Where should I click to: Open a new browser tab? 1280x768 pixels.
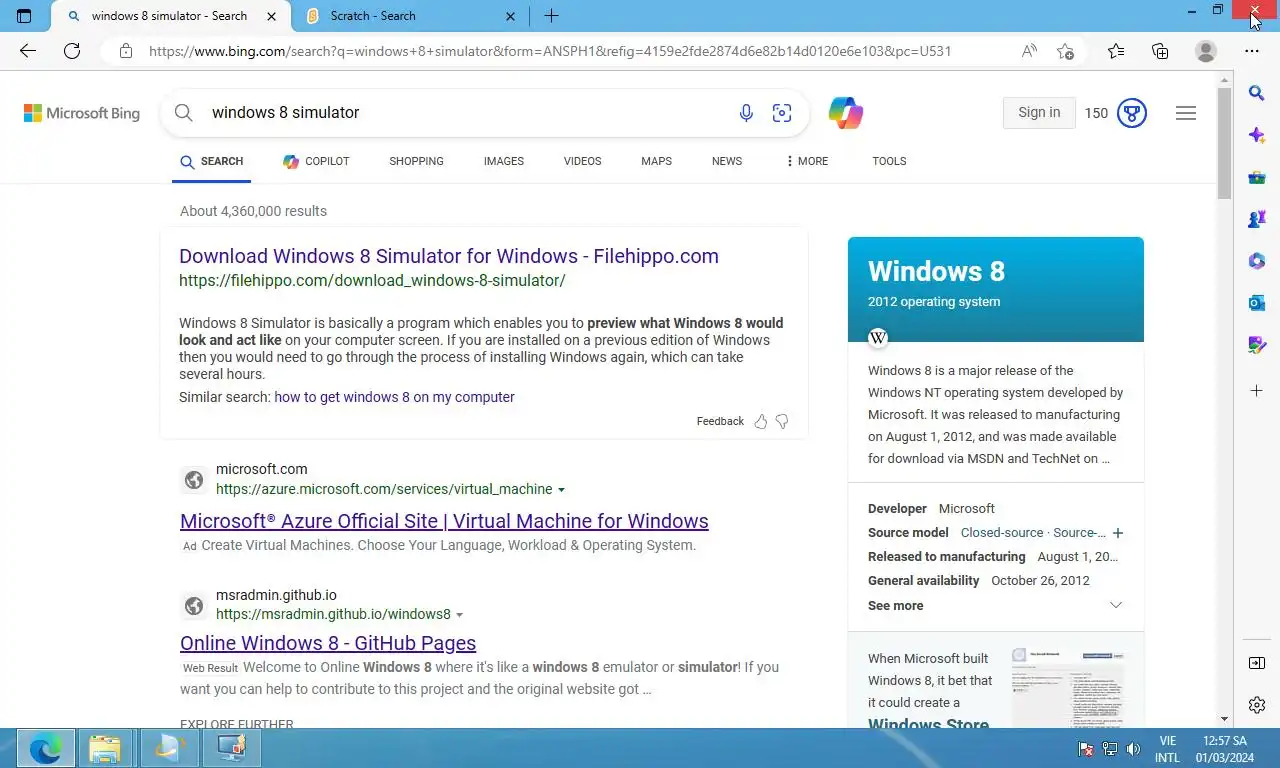tap(551, 16)
